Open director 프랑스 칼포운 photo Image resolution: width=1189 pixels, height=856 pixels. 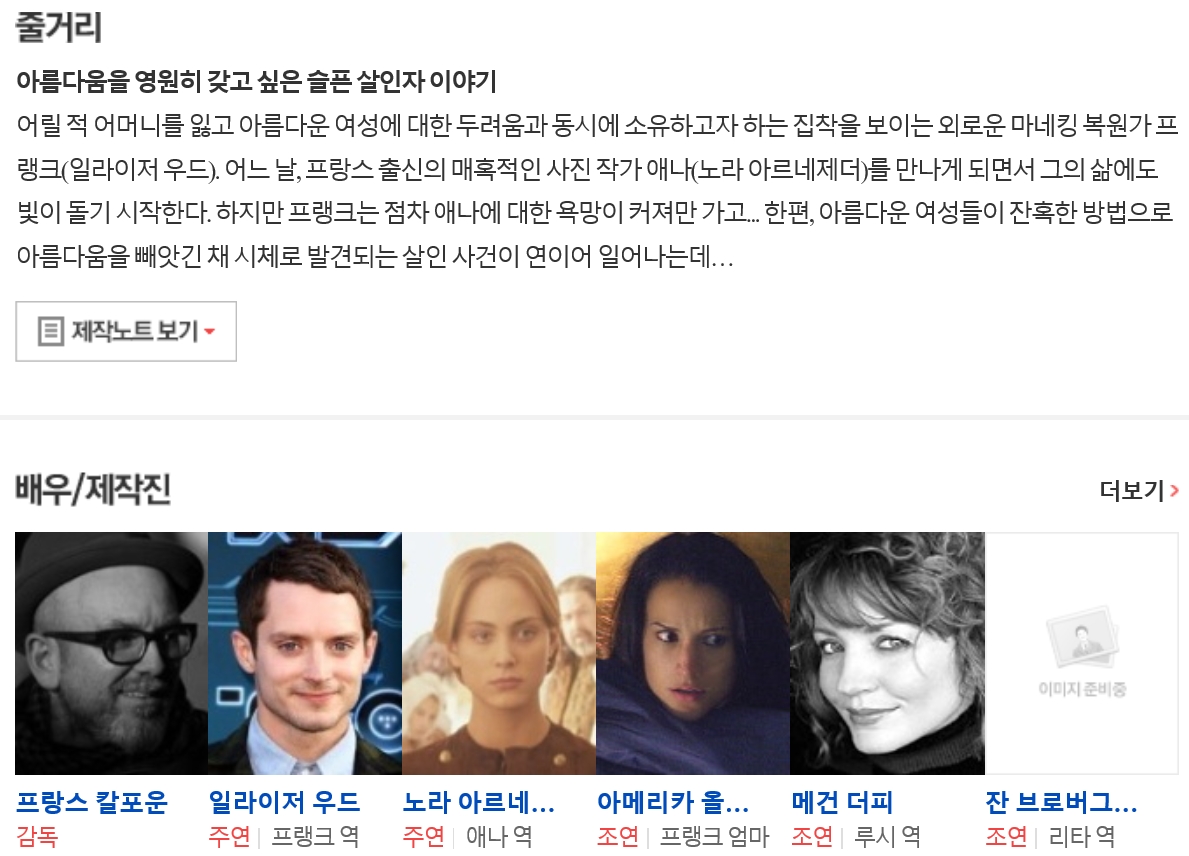(x=111, y=653)
